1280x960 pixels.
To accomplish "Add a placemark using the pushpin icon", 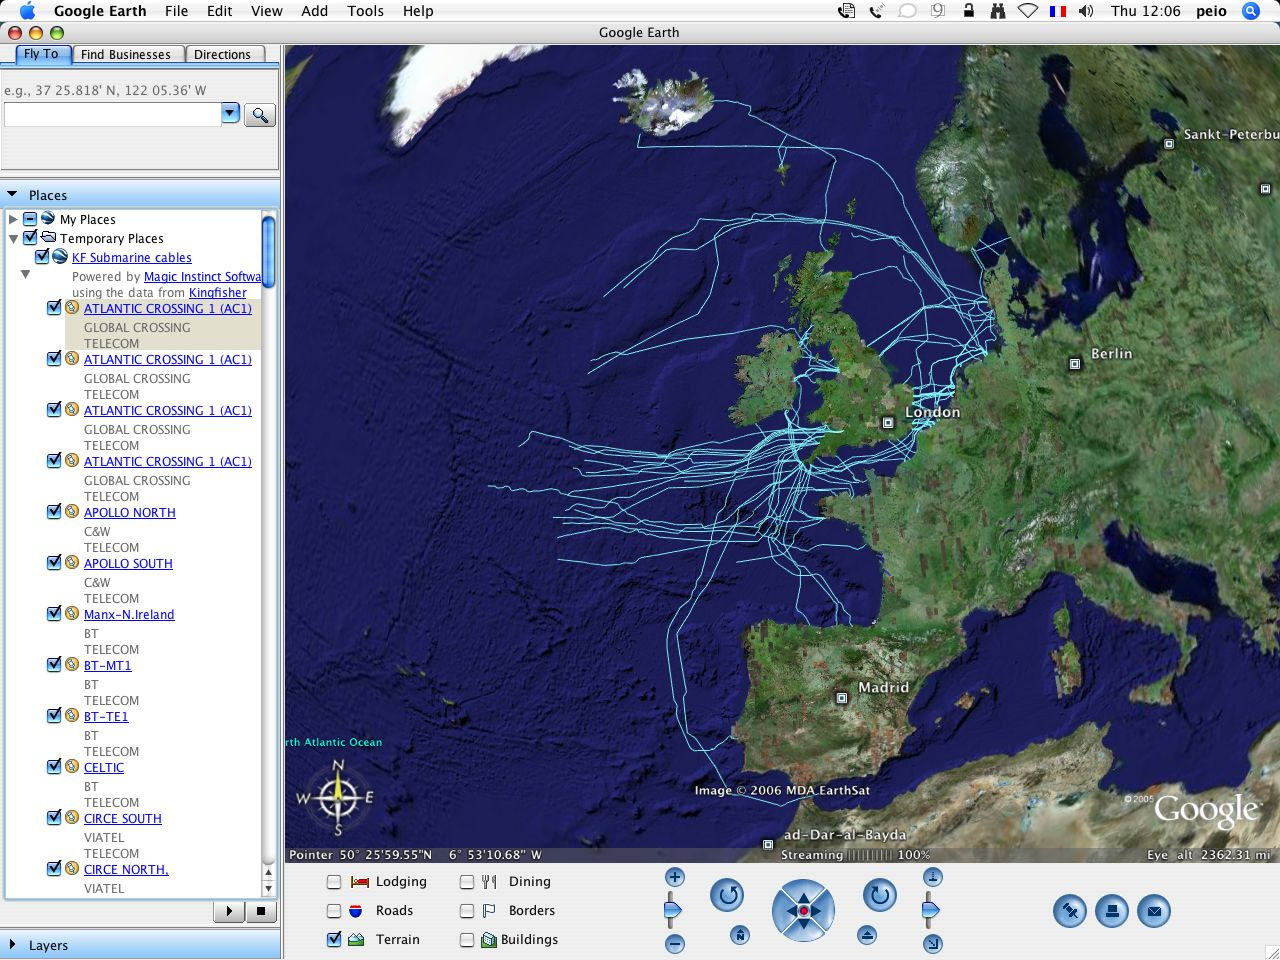I will click(x=1069, y=911).
